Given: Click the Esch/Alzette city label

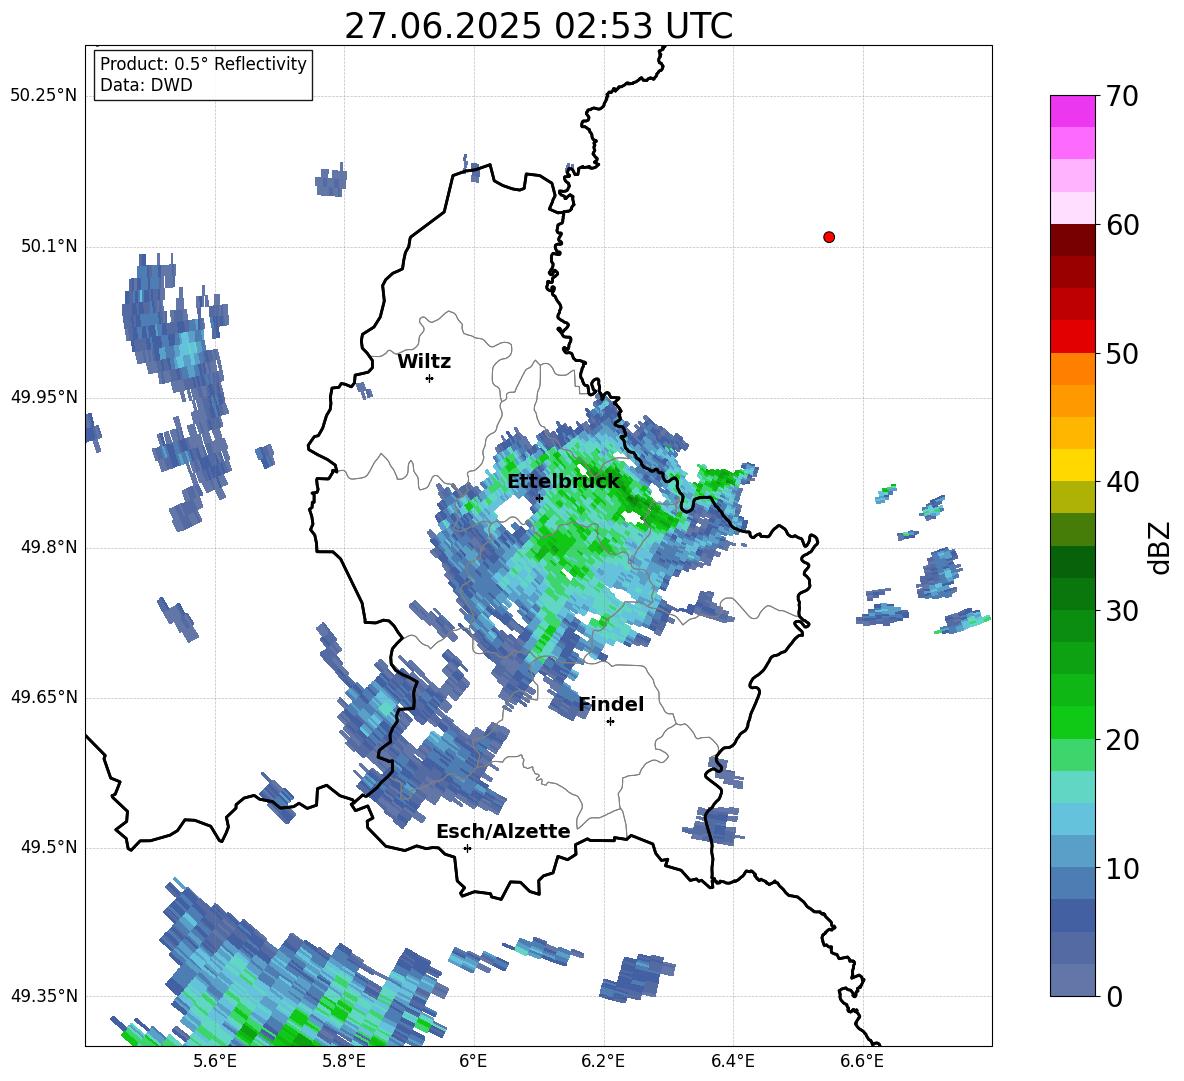Looking at the screenshot, I should (503, 832).
